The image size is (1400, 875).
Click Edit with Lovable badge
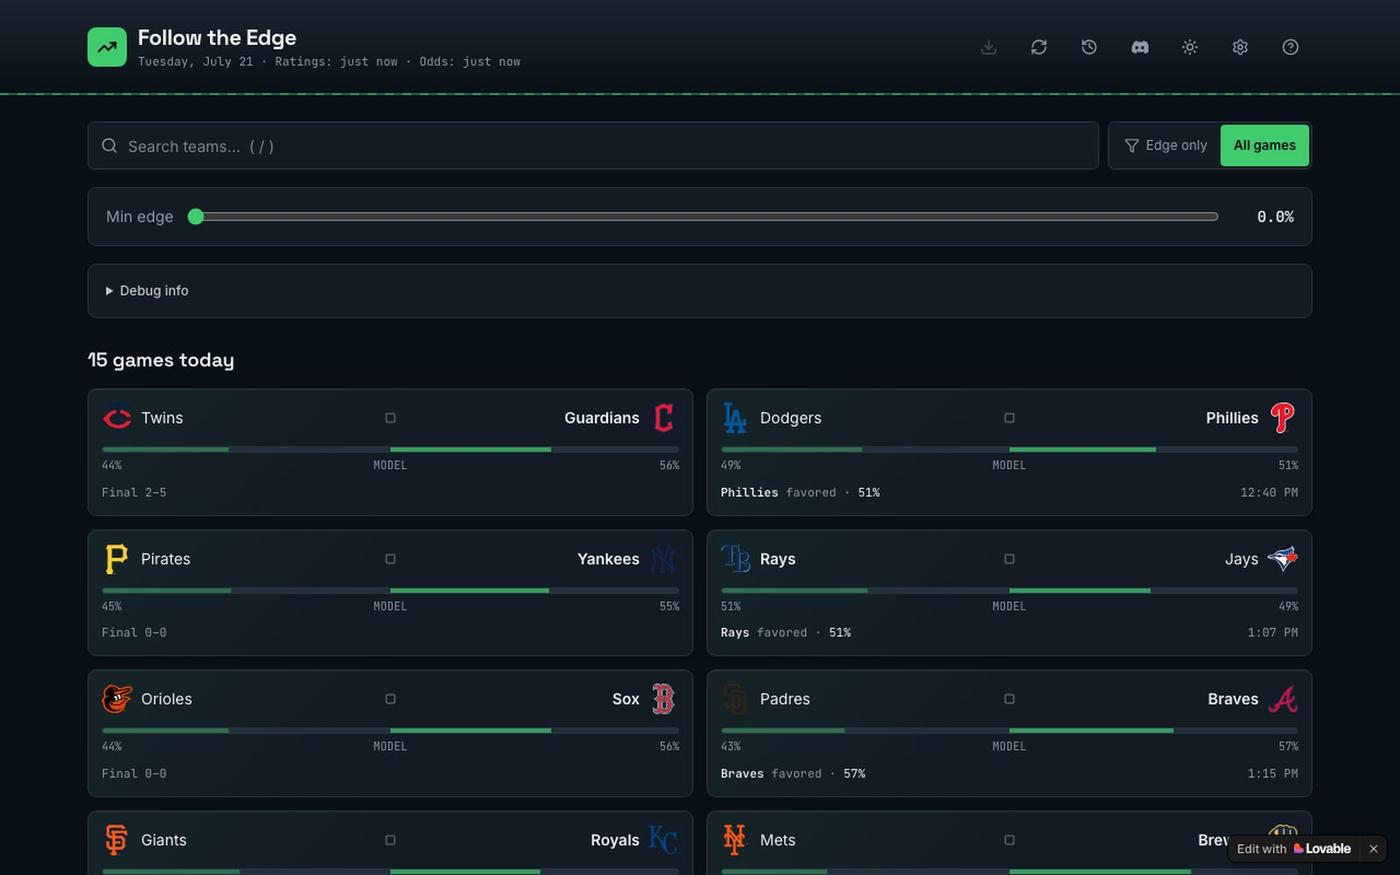point(1294,849)
